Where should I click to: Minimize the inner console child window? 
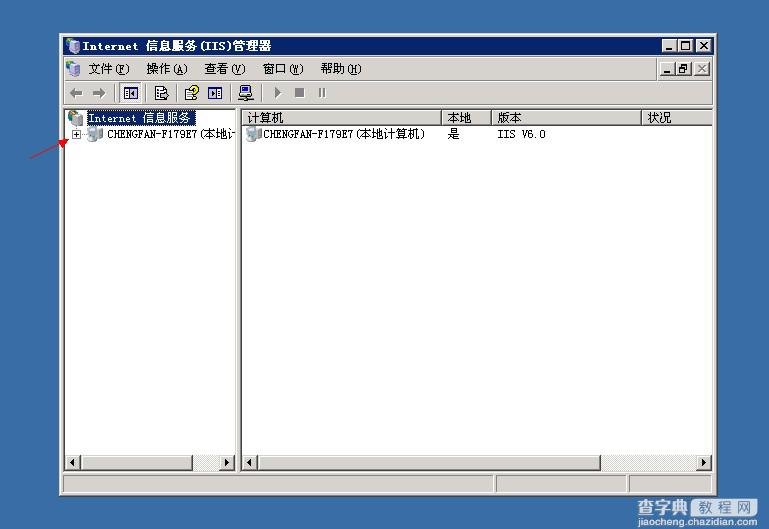[x=666, y=69]
